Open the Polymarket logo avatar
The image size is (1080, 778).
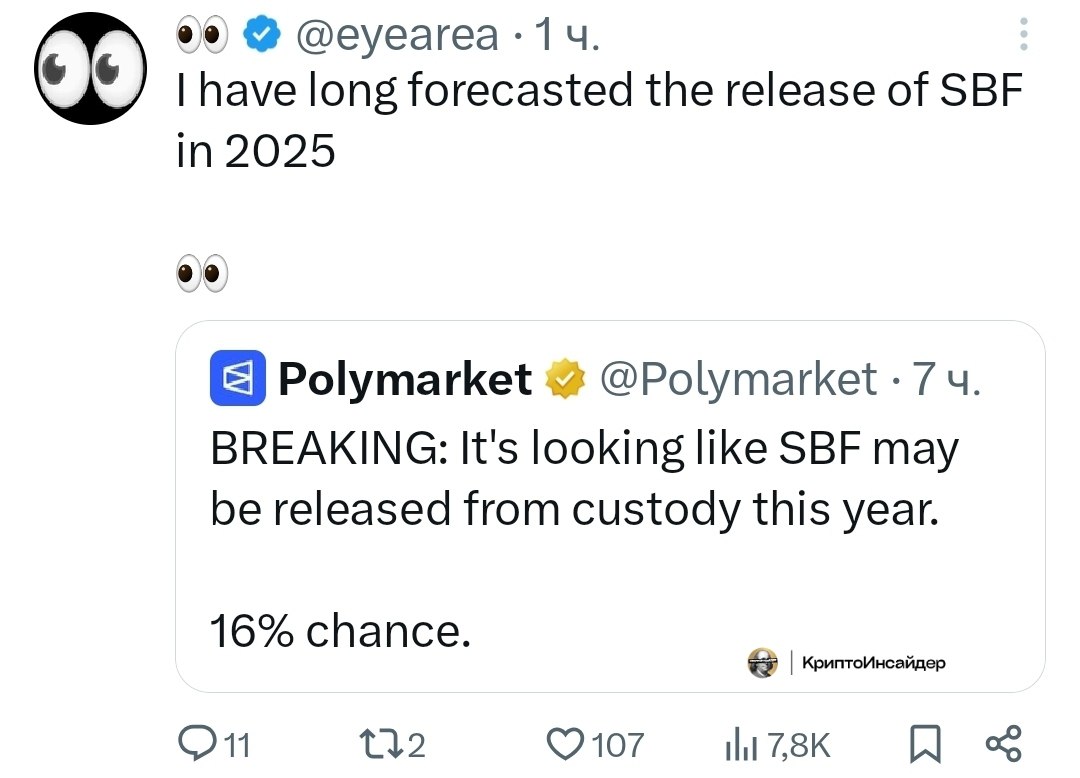pyautogui.click(x=237, y=380)
